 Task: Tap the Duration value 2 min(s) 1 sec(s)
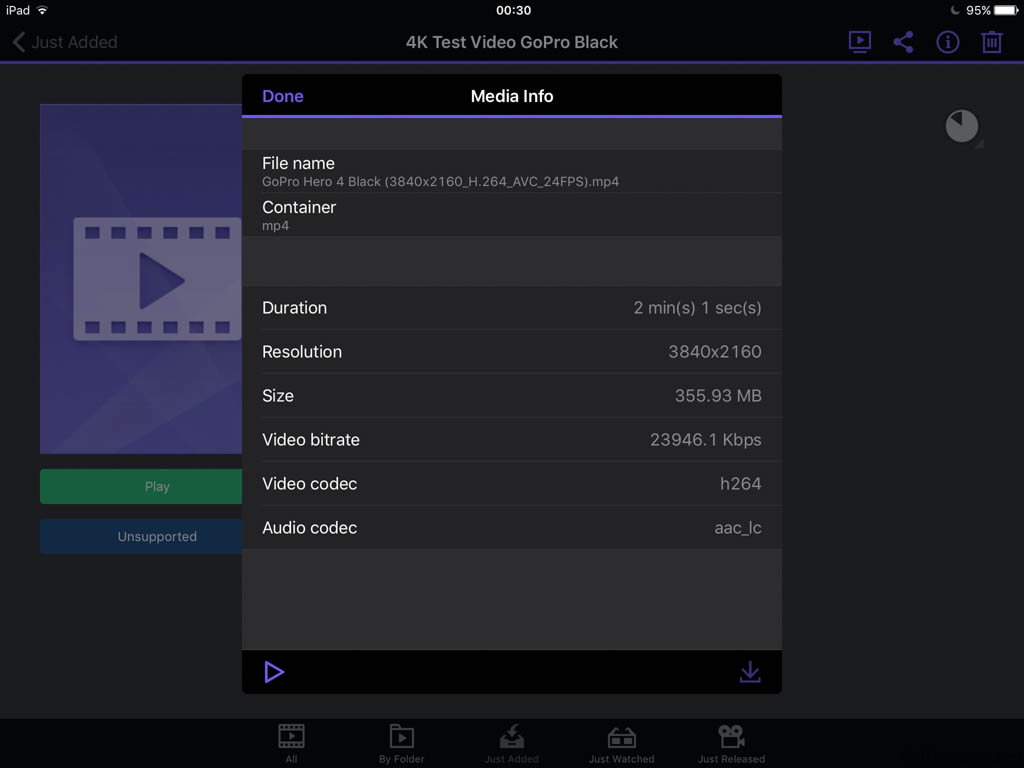click(x=697, y=308)
